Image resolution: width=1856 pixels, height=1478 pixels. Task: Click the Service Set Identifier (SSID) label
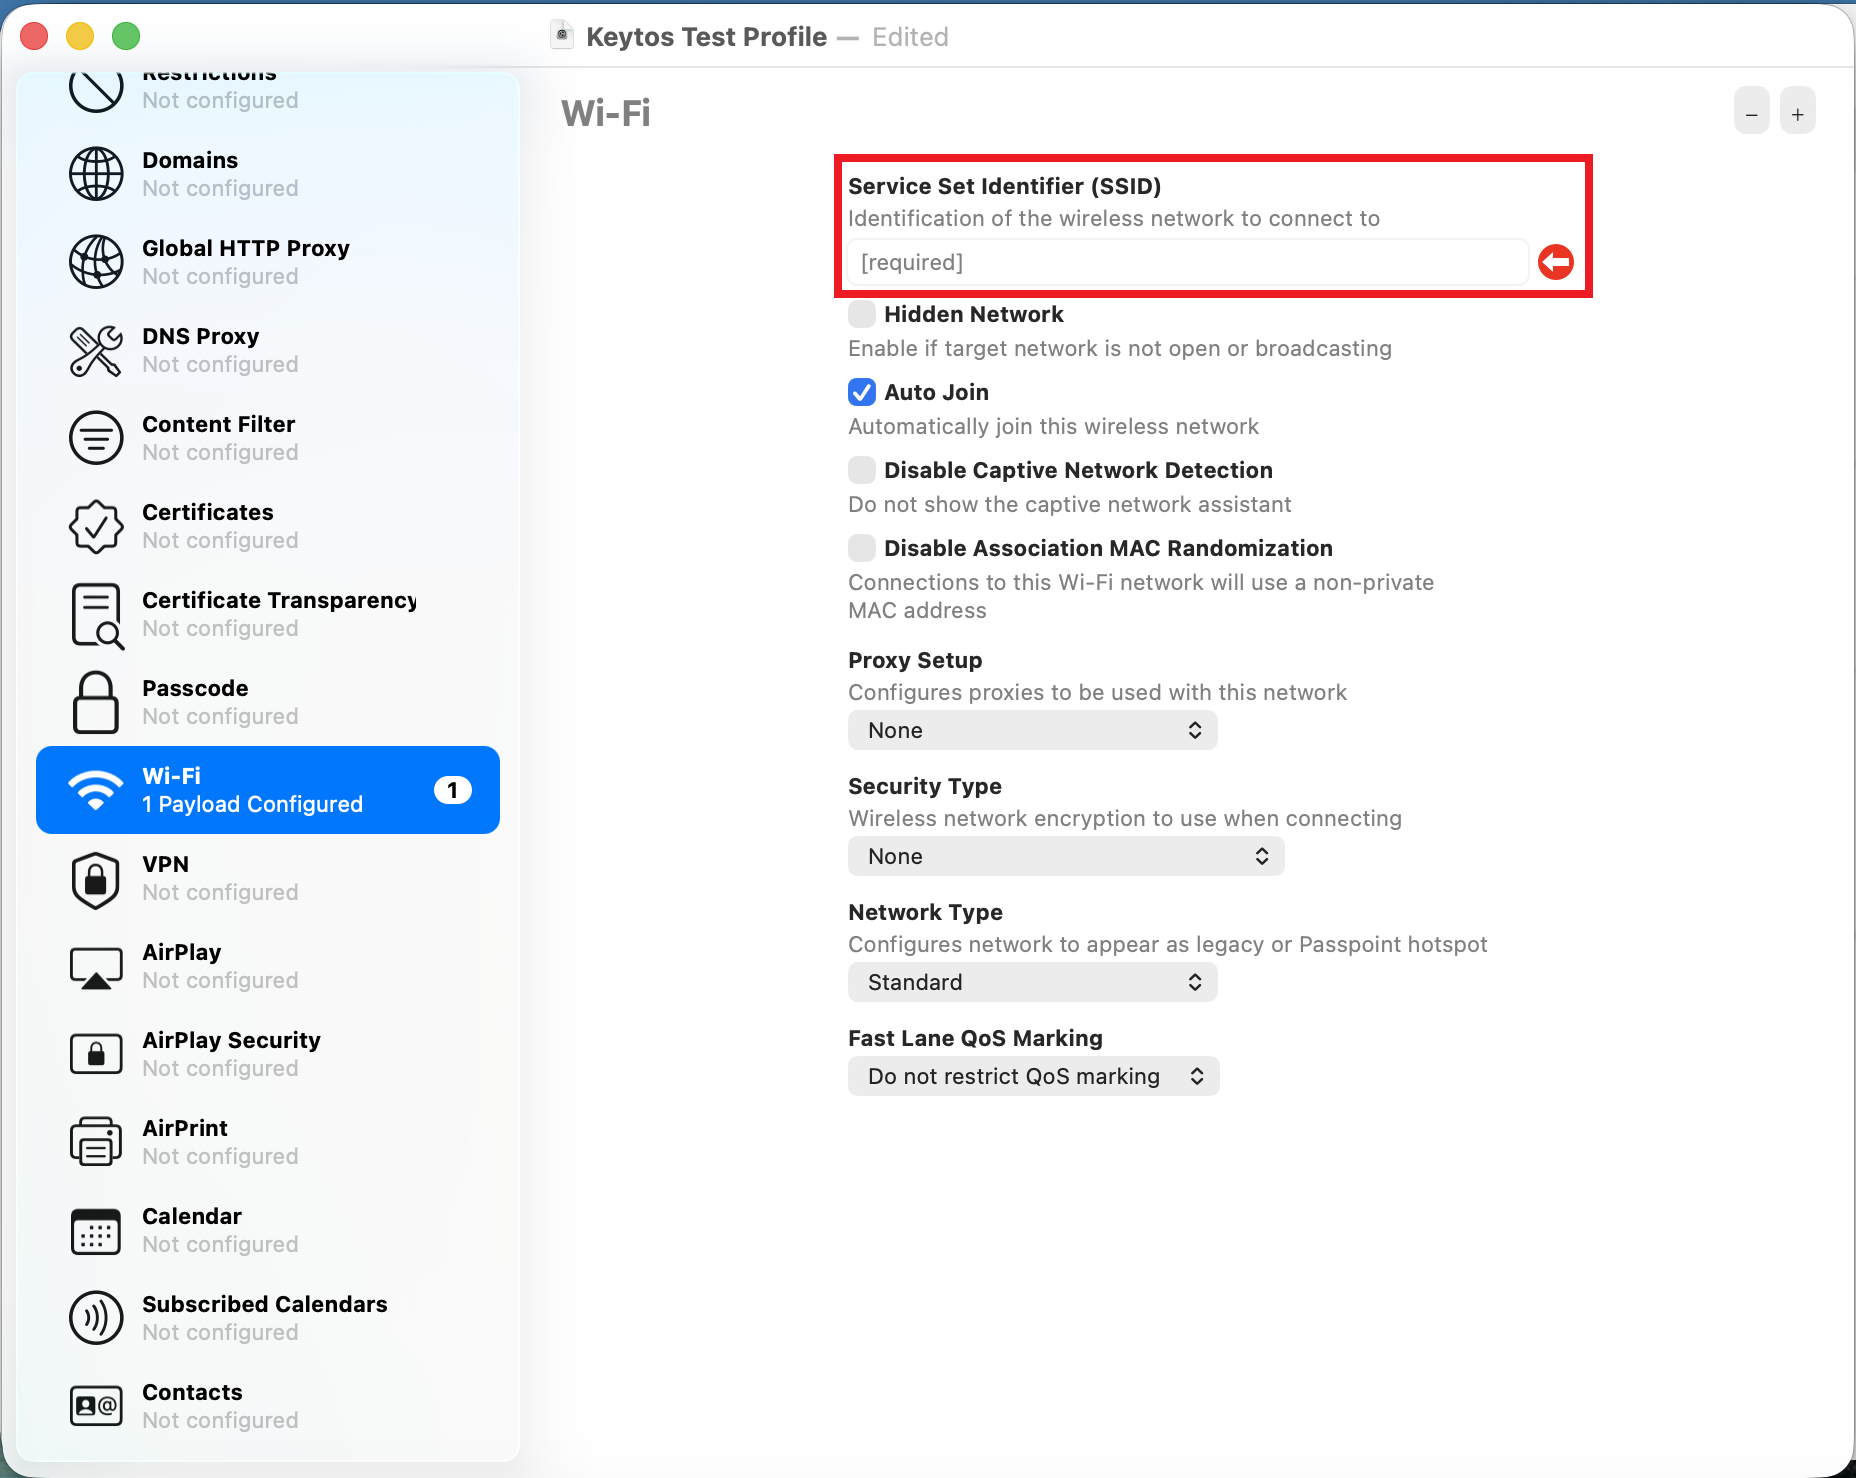click(x=1005, y=186)
